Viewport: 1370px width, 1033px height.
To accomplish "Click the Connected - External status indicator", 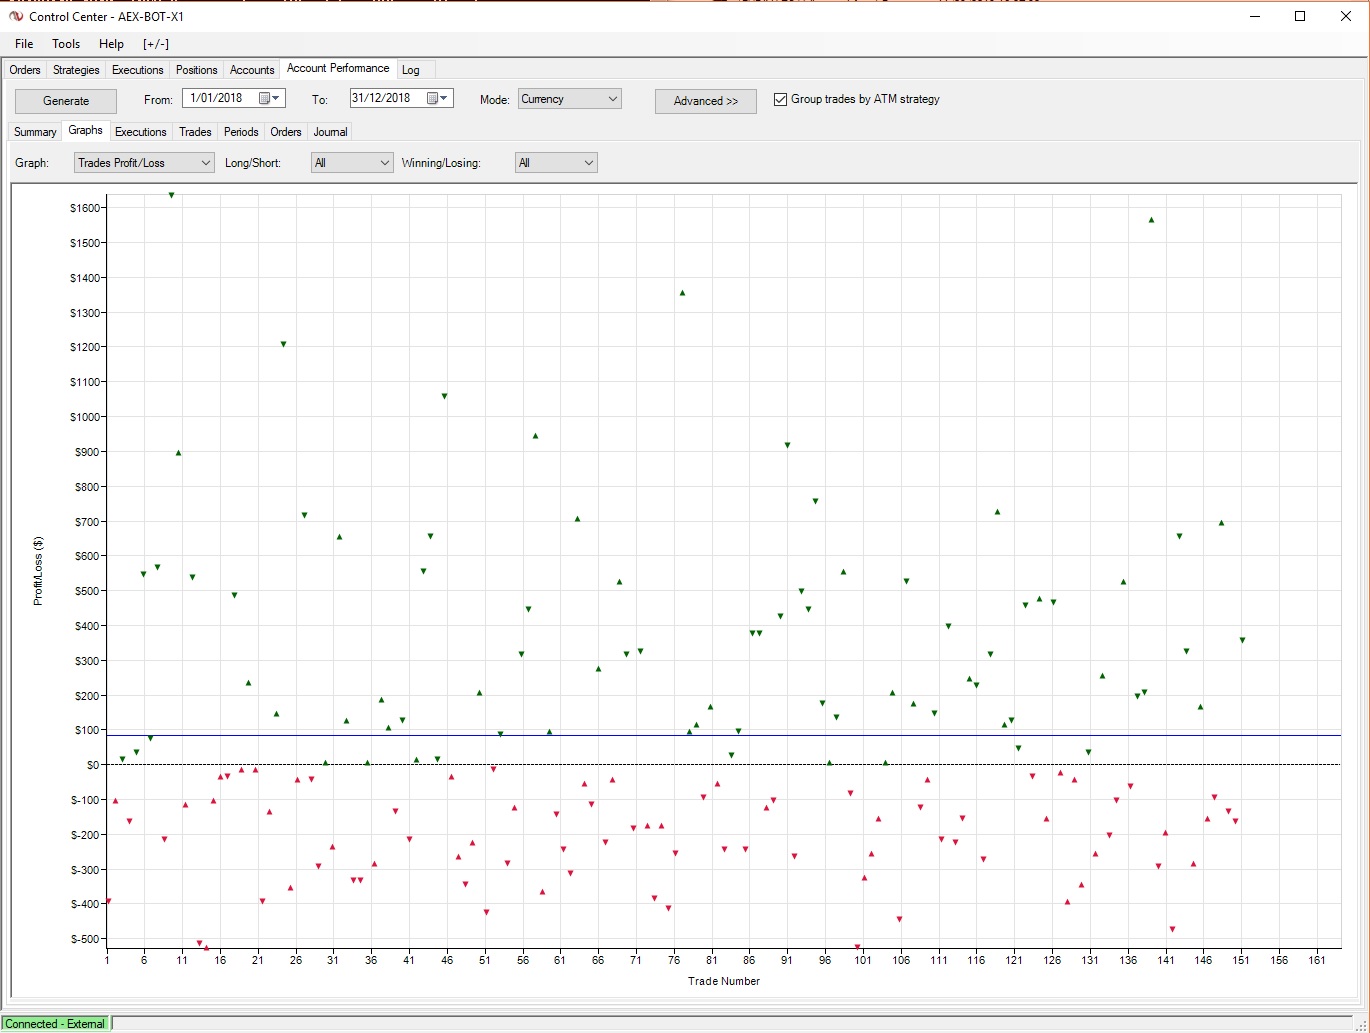I will click(x=55, y=1023).
